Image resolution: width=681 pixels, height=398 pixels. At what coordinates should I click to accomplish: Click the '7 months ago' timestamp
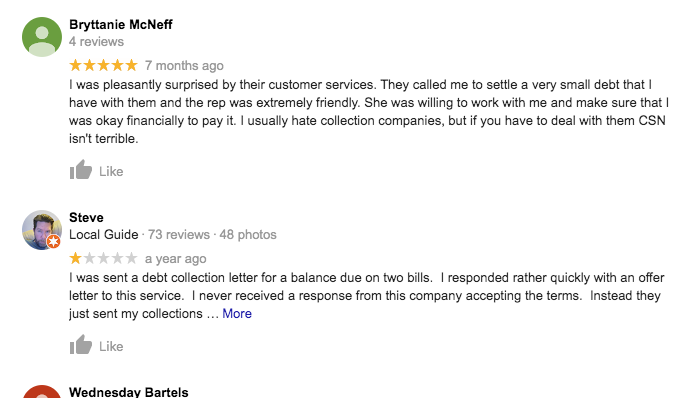(x=184, y=66)
